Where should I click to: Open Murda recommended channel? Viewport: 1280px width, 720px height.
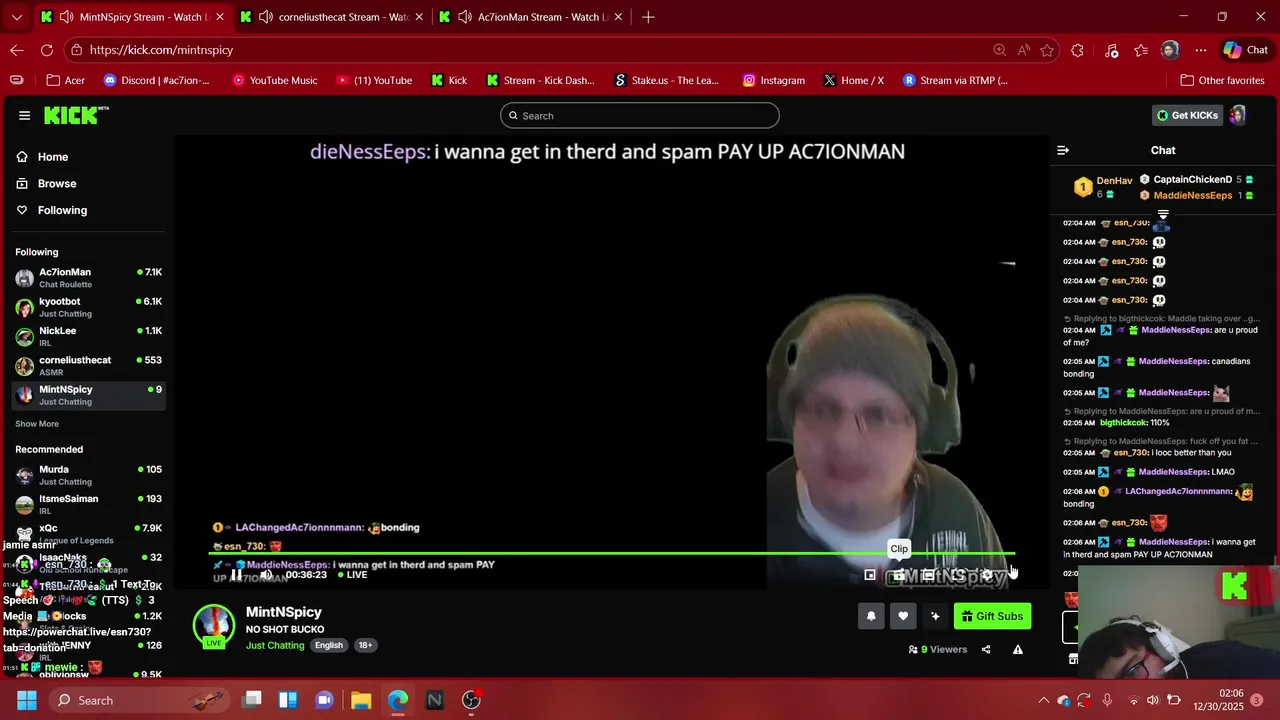tap(88, 475)
